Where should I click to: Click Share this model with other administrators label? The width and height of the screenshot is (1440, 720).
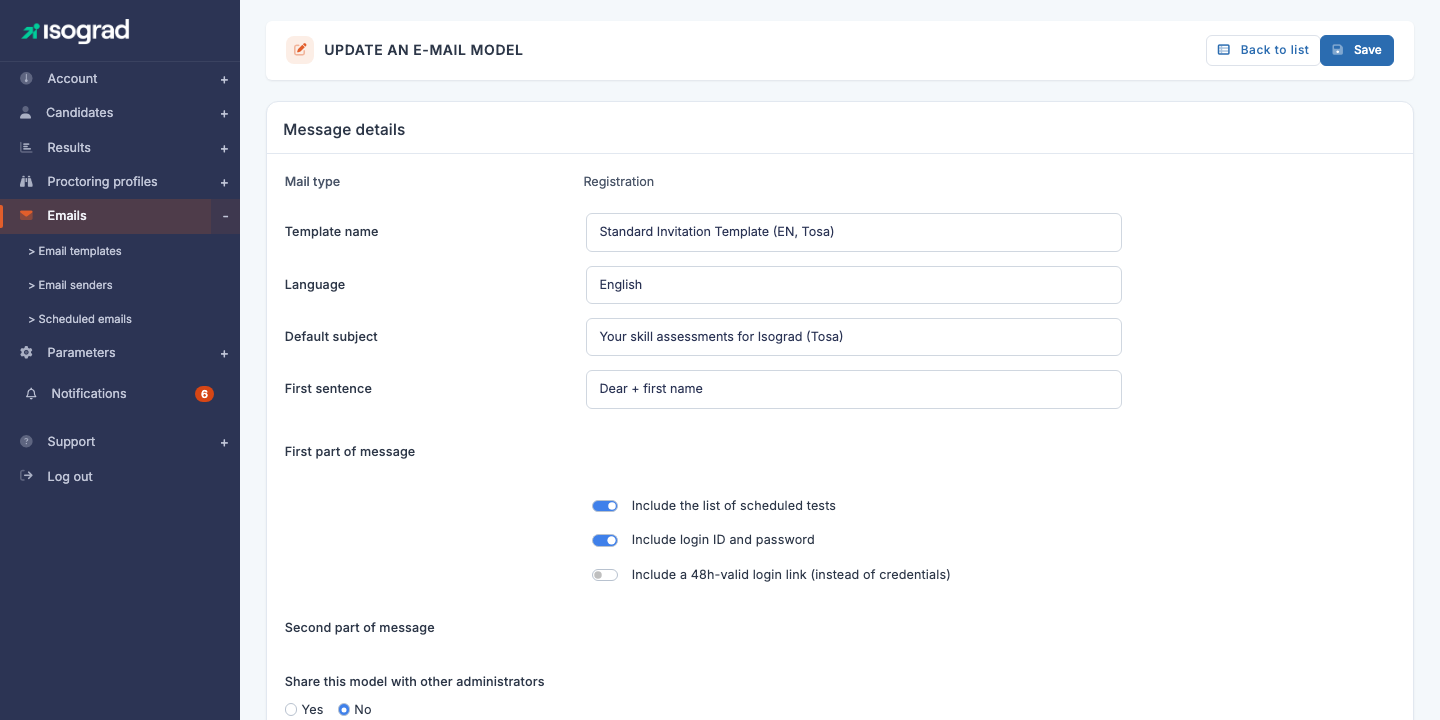[x=415, y=682]
